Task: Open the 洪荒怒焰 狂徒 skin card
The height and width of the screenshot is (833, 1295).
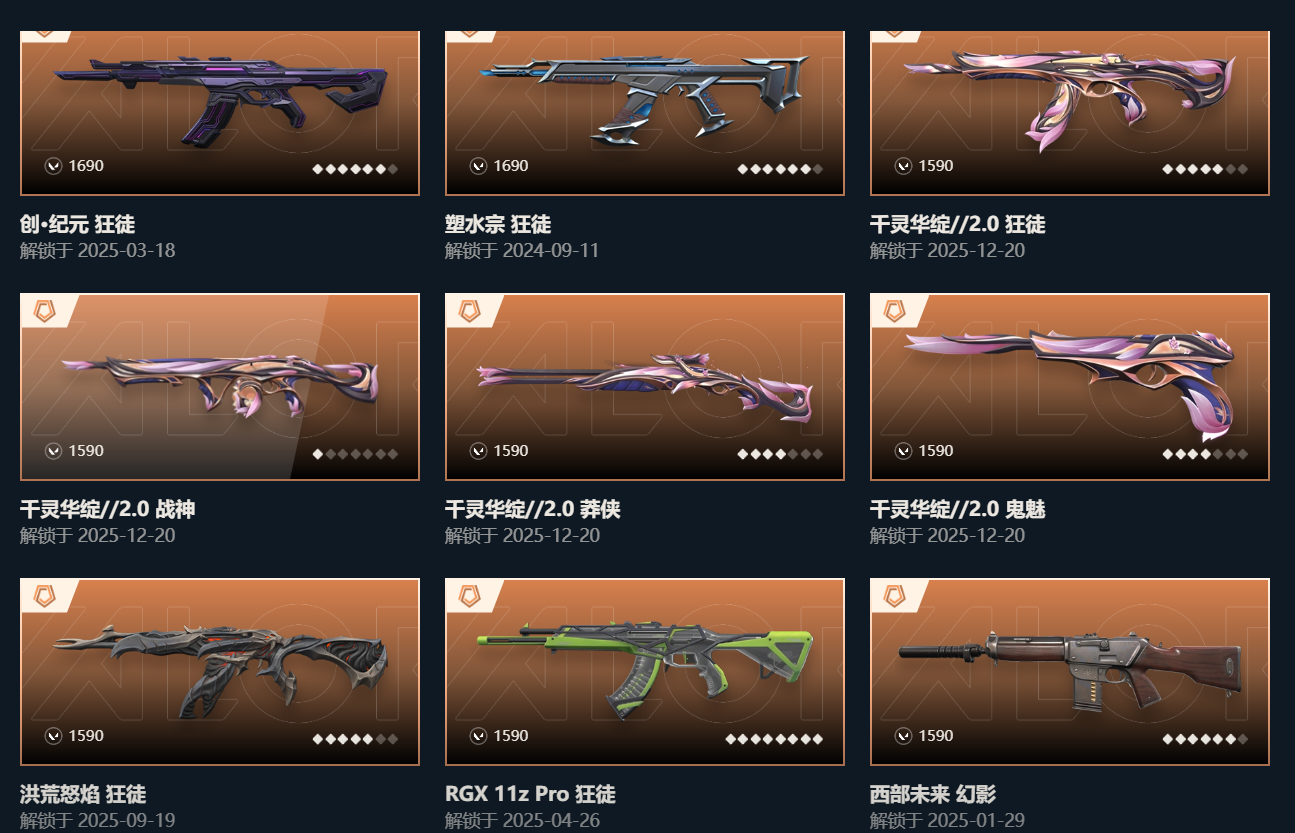Action: [220, 672]
